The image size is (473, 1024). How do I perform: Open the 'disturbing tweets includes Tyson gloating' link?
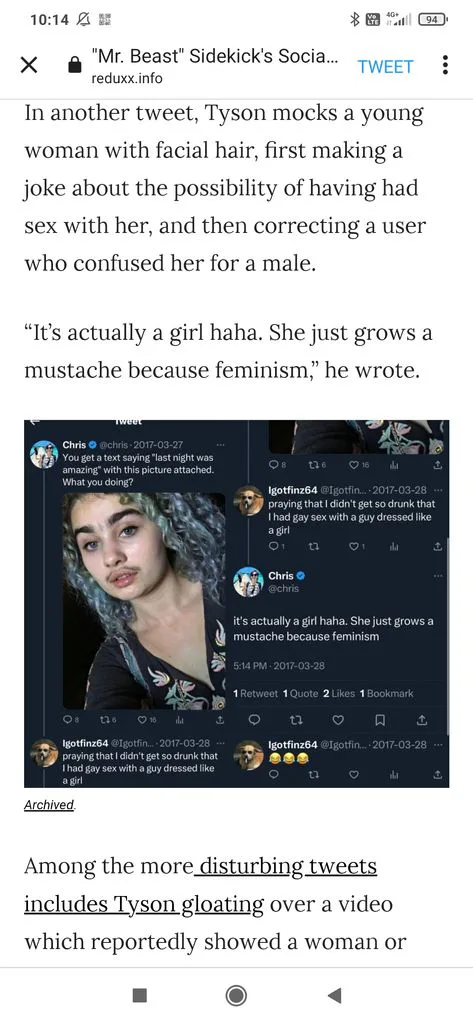click(200, 886)
